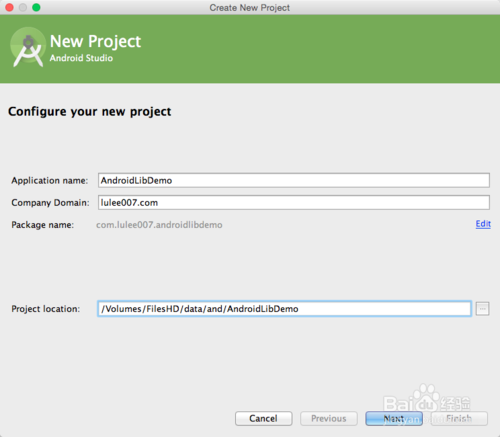Click the "Package name:" label
Viewport: 500px width, 437px height.
43,225
